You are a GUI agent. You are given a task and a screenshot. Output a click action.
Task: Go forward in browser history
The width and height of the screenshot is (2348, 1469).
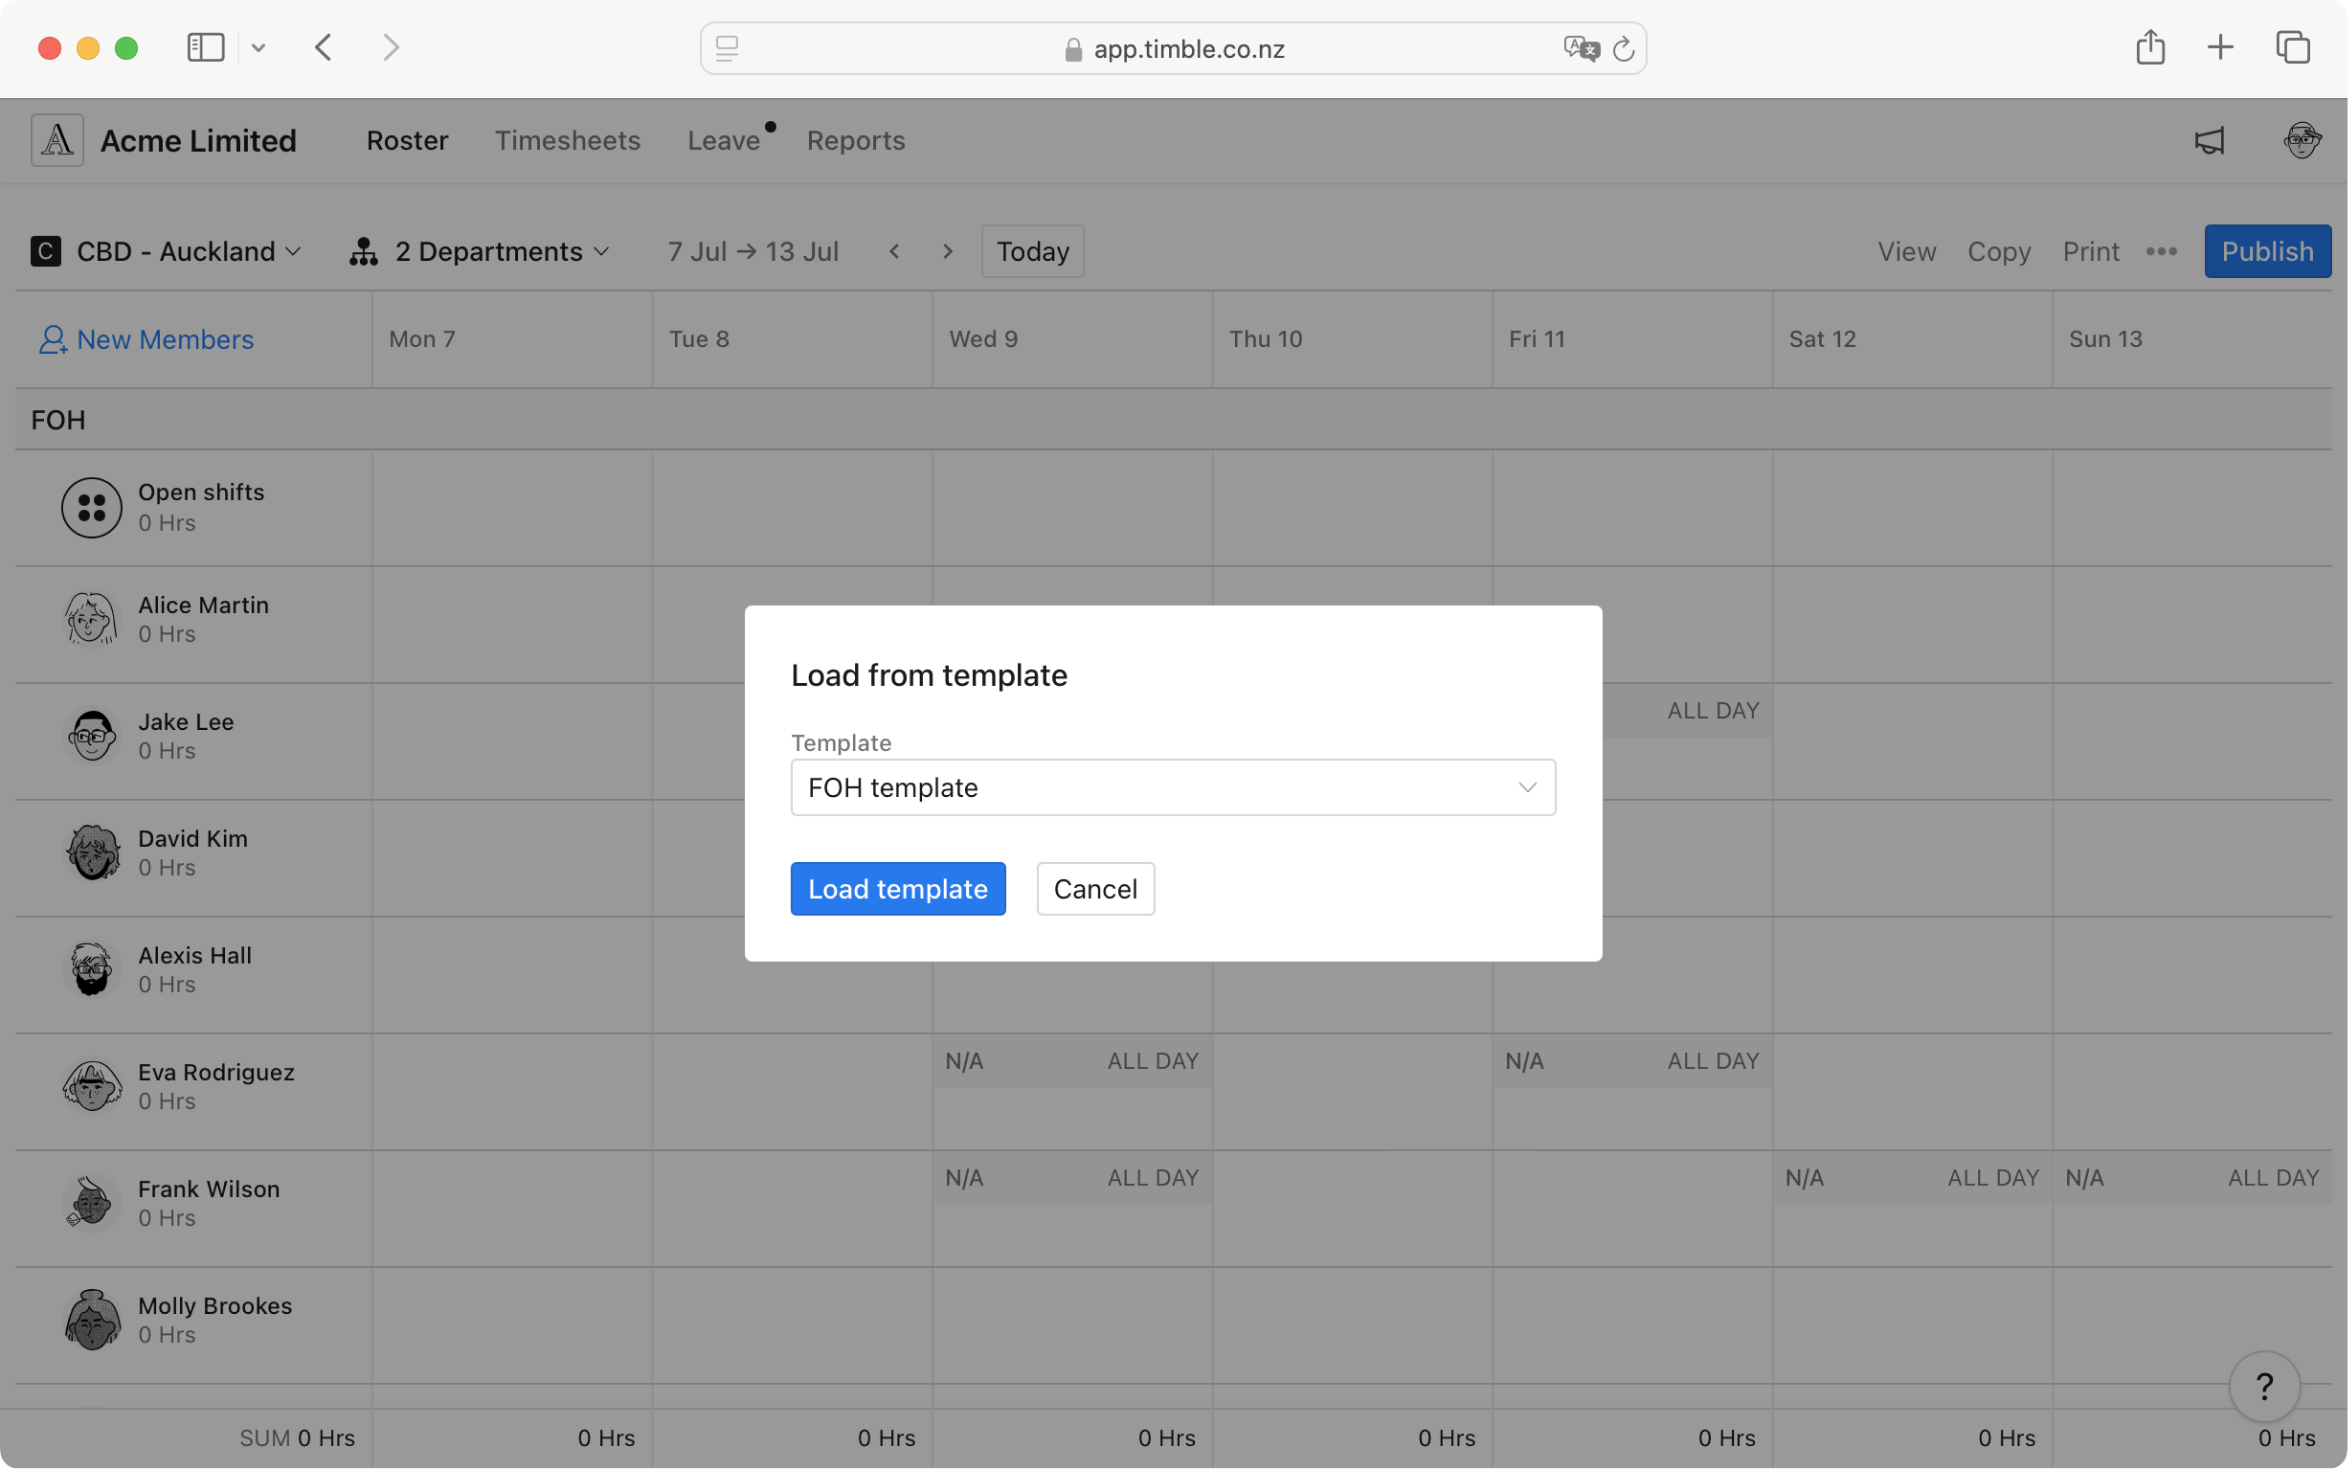[391, 47]
